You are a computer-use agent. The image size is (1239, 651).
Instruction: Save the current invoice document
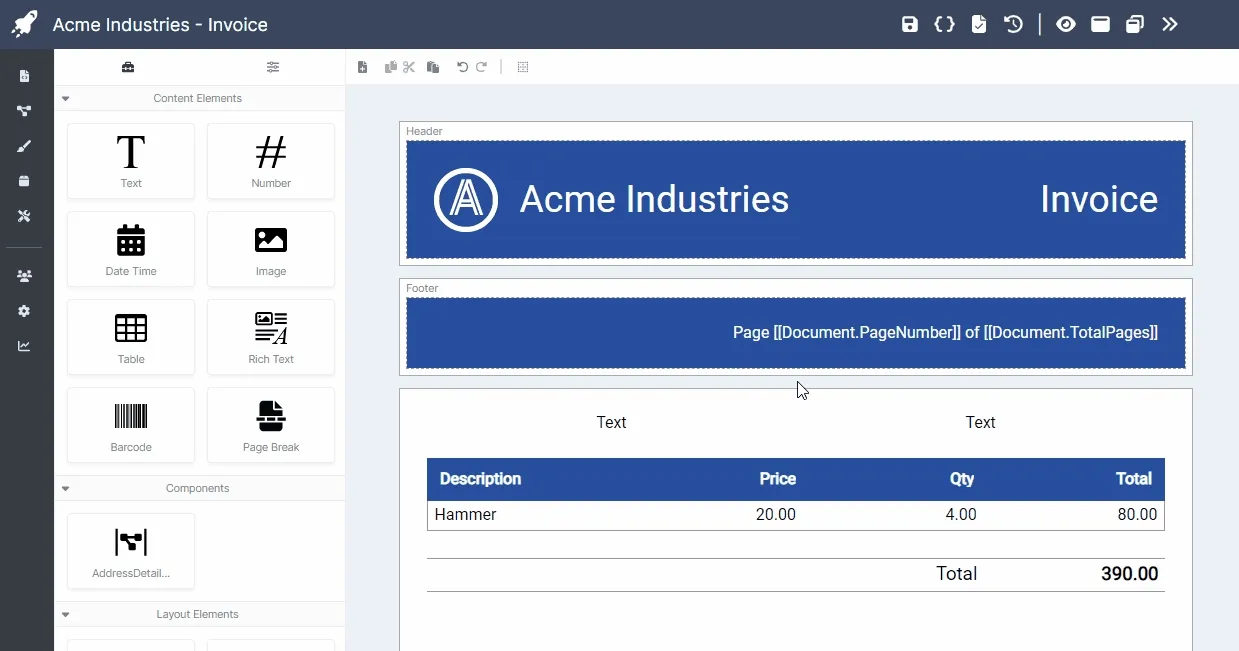tap(910, 24)
